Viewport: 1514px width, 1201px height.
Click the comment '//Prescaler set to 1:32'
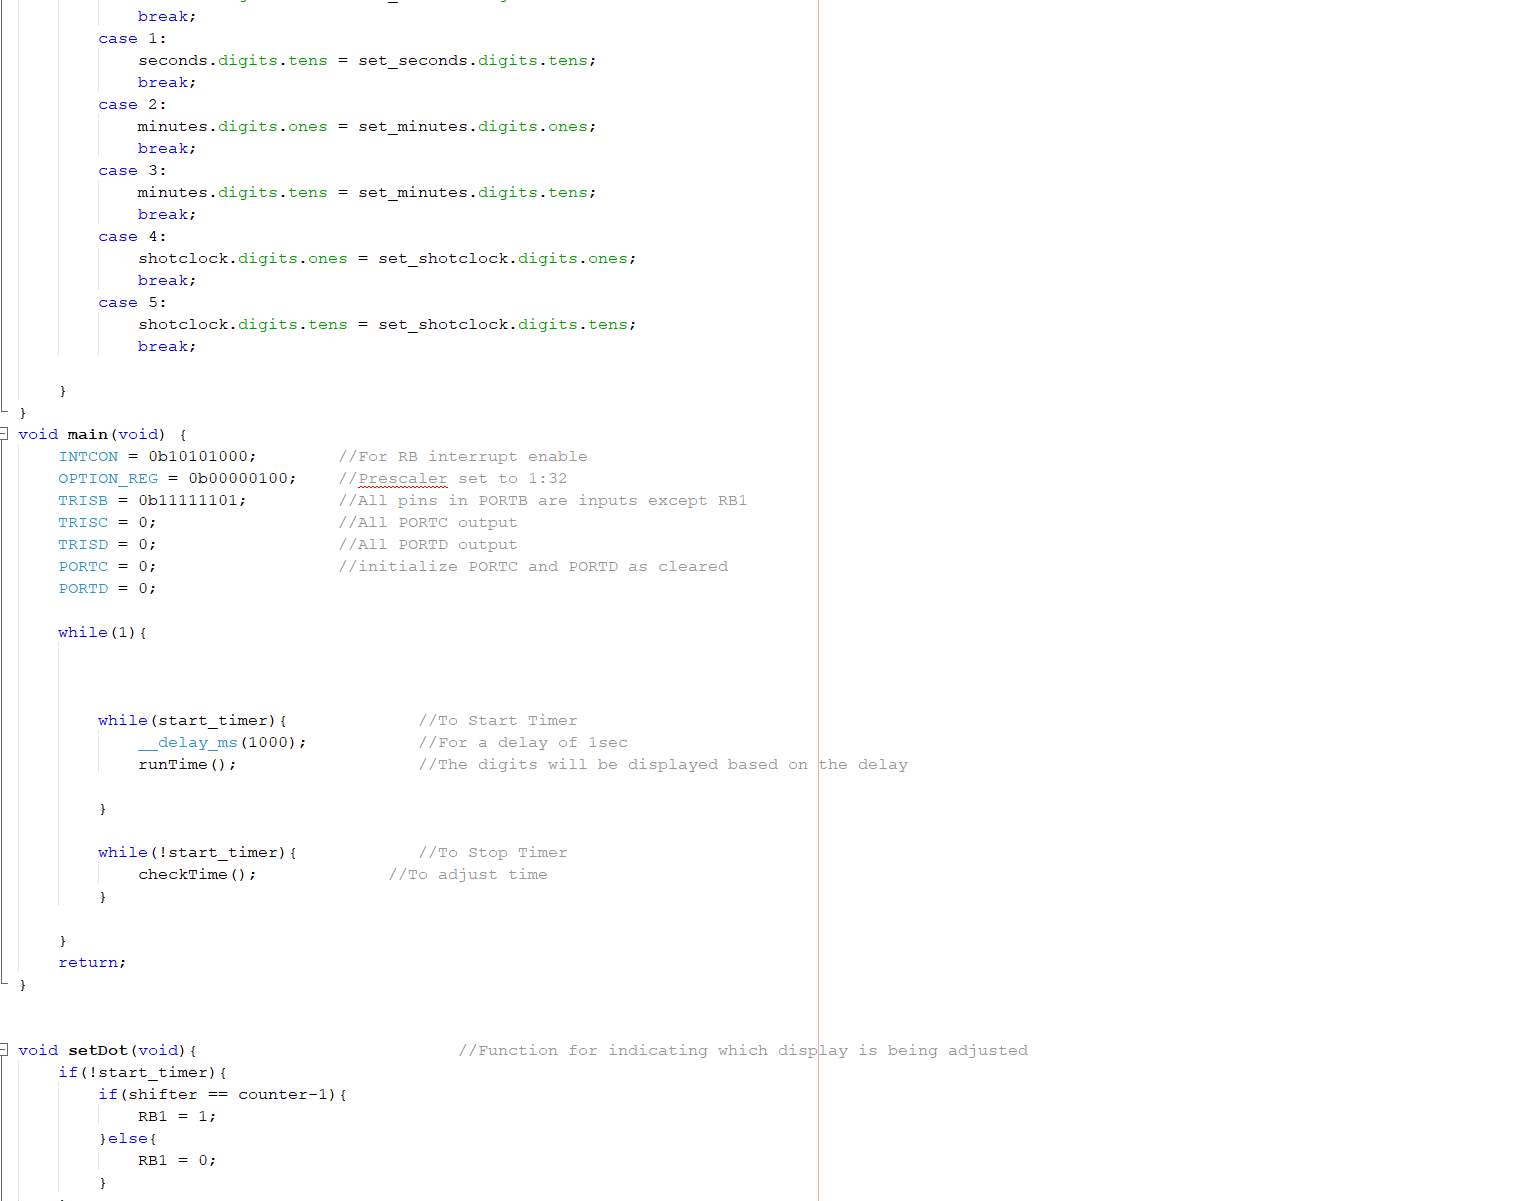click(453, 479)
